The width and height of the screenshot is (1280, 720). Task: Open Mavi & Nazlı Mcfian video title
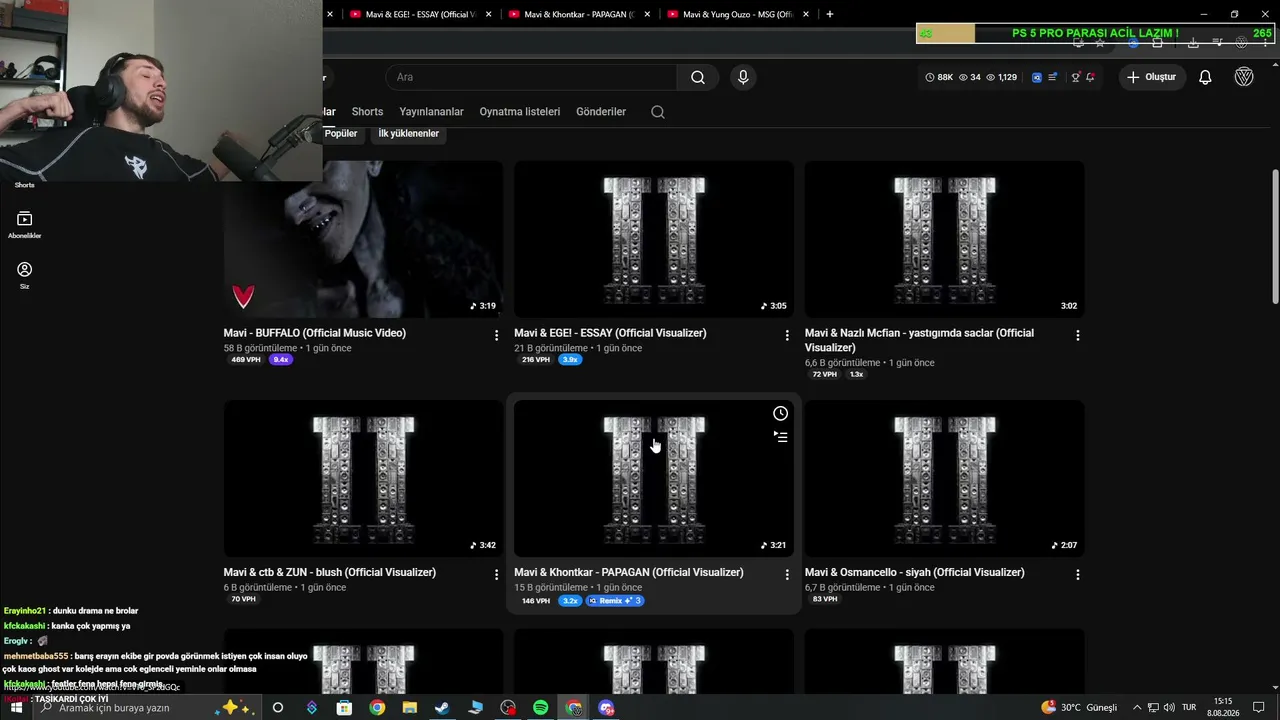[x=919, y=340]
